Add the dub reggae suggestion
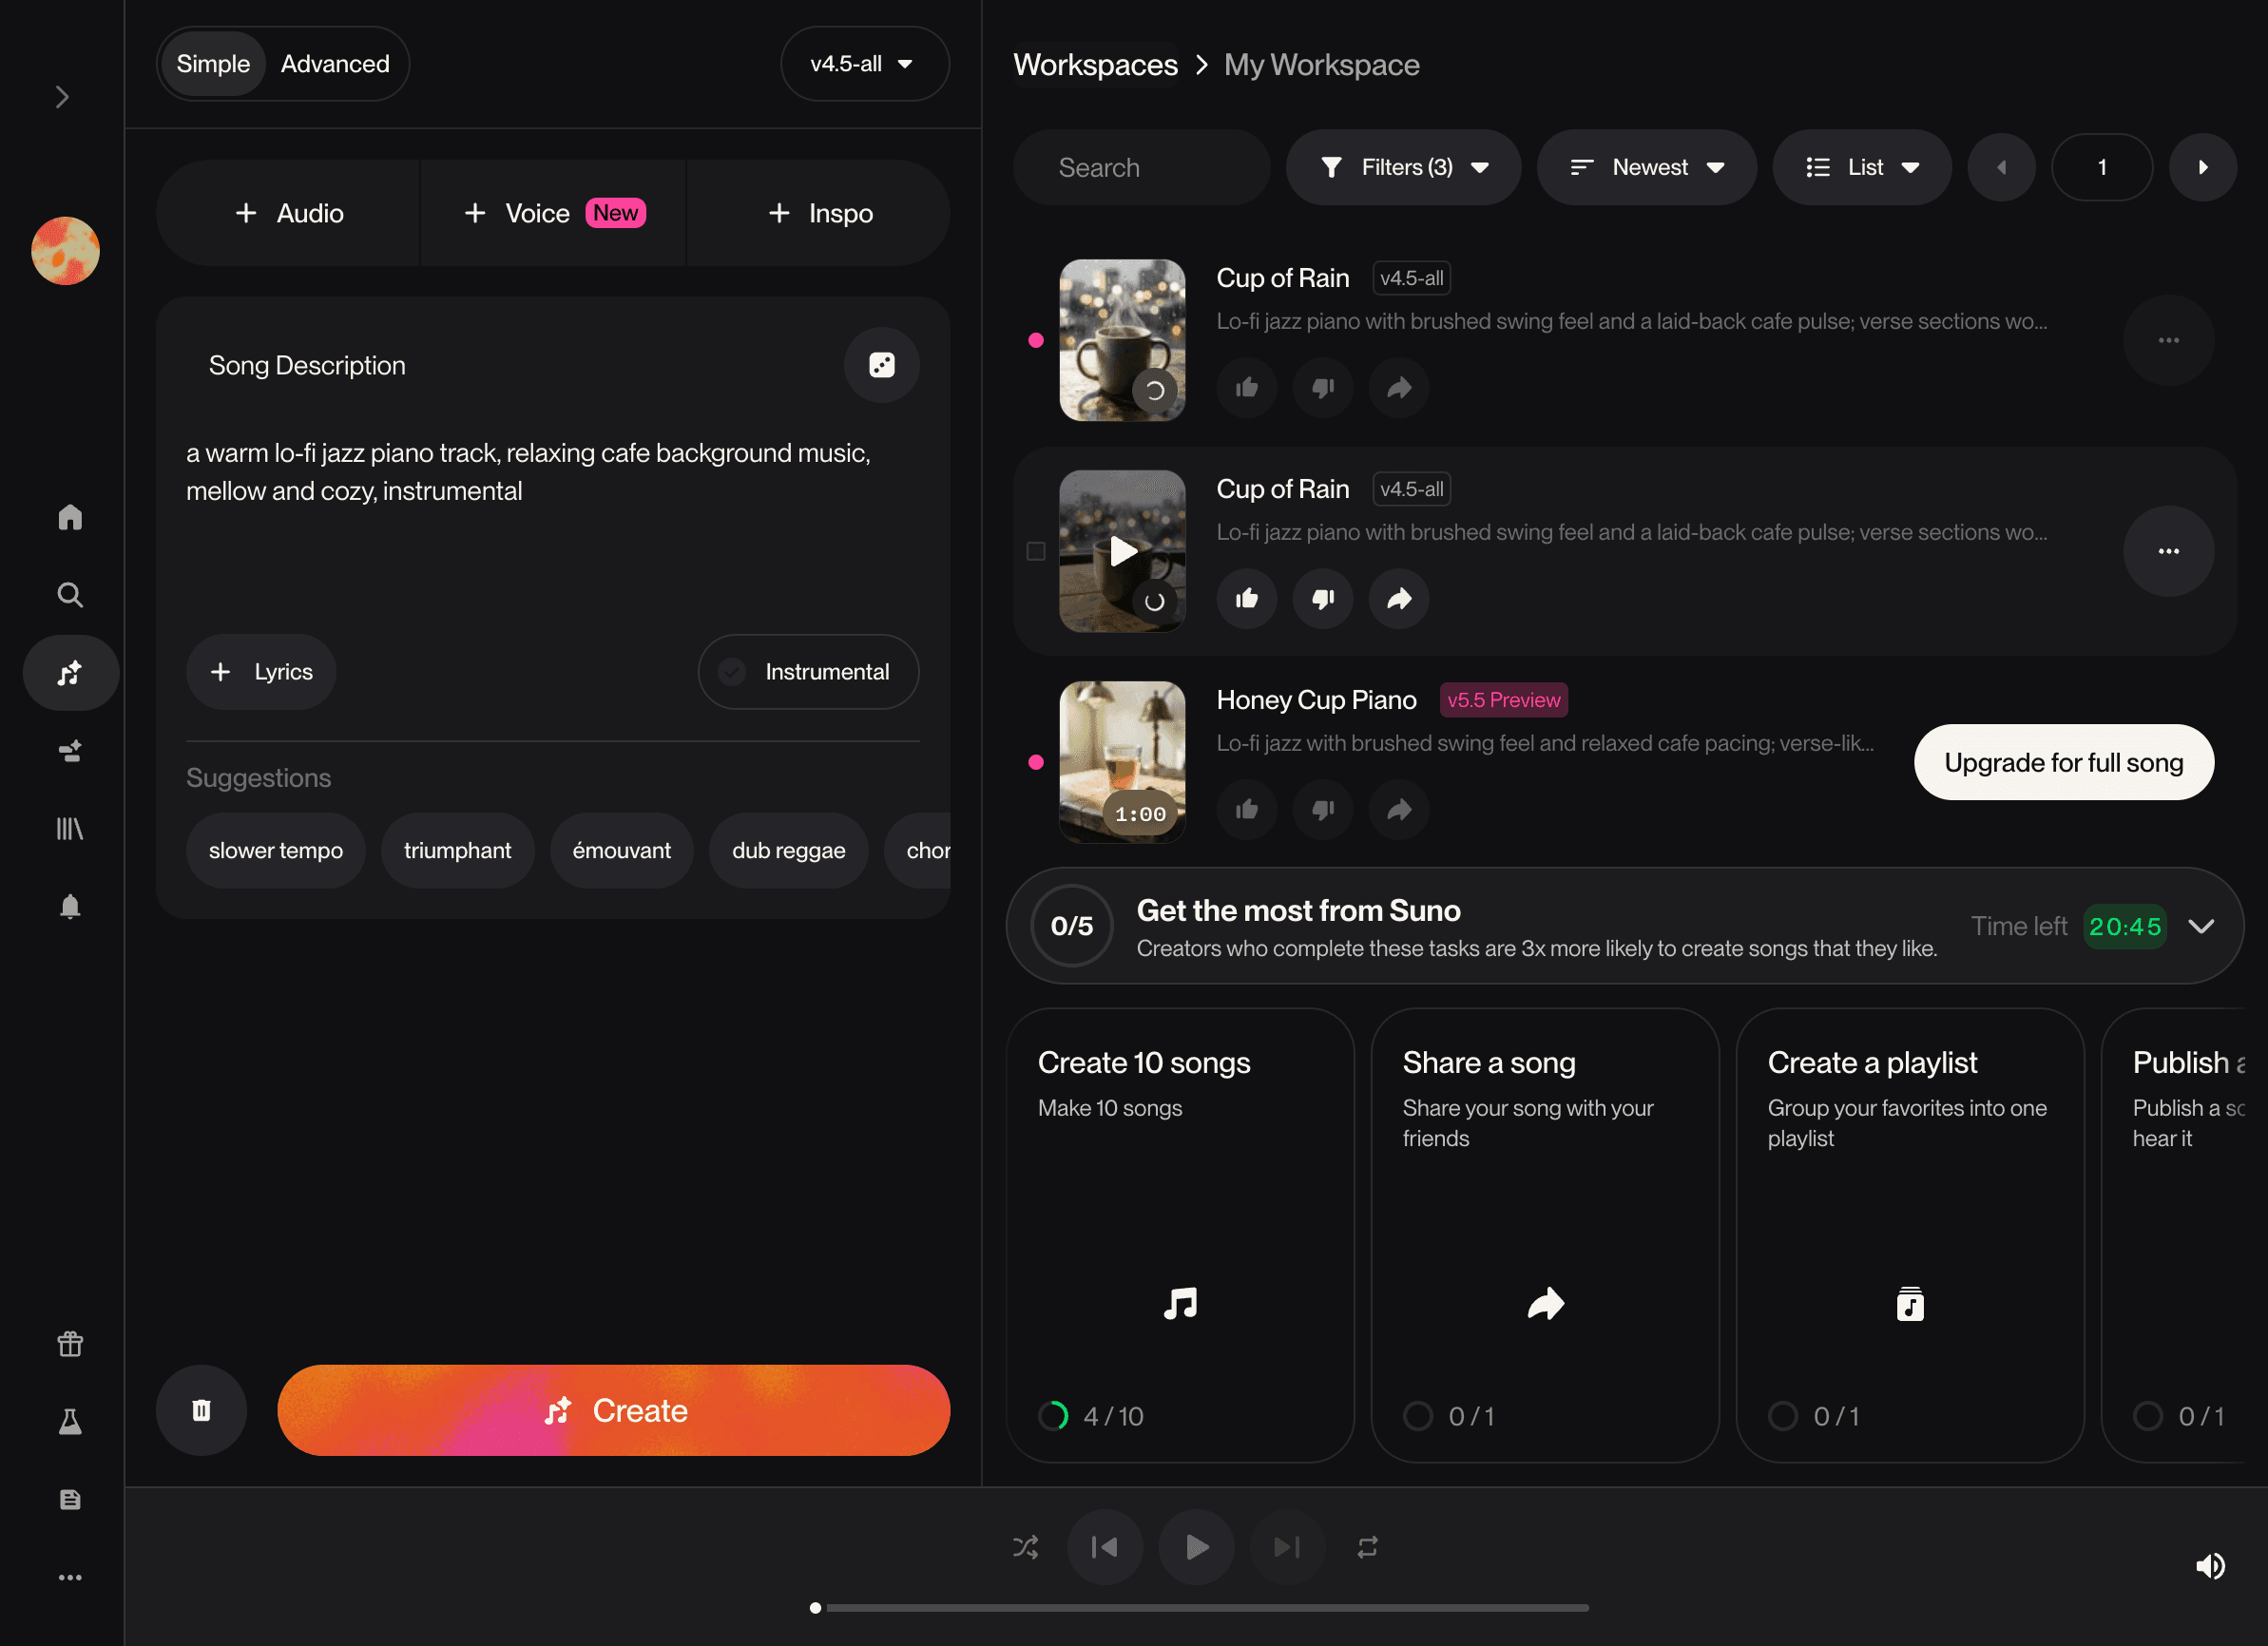This screenshot has height=1646, width=2268. [x=788, y=851]
